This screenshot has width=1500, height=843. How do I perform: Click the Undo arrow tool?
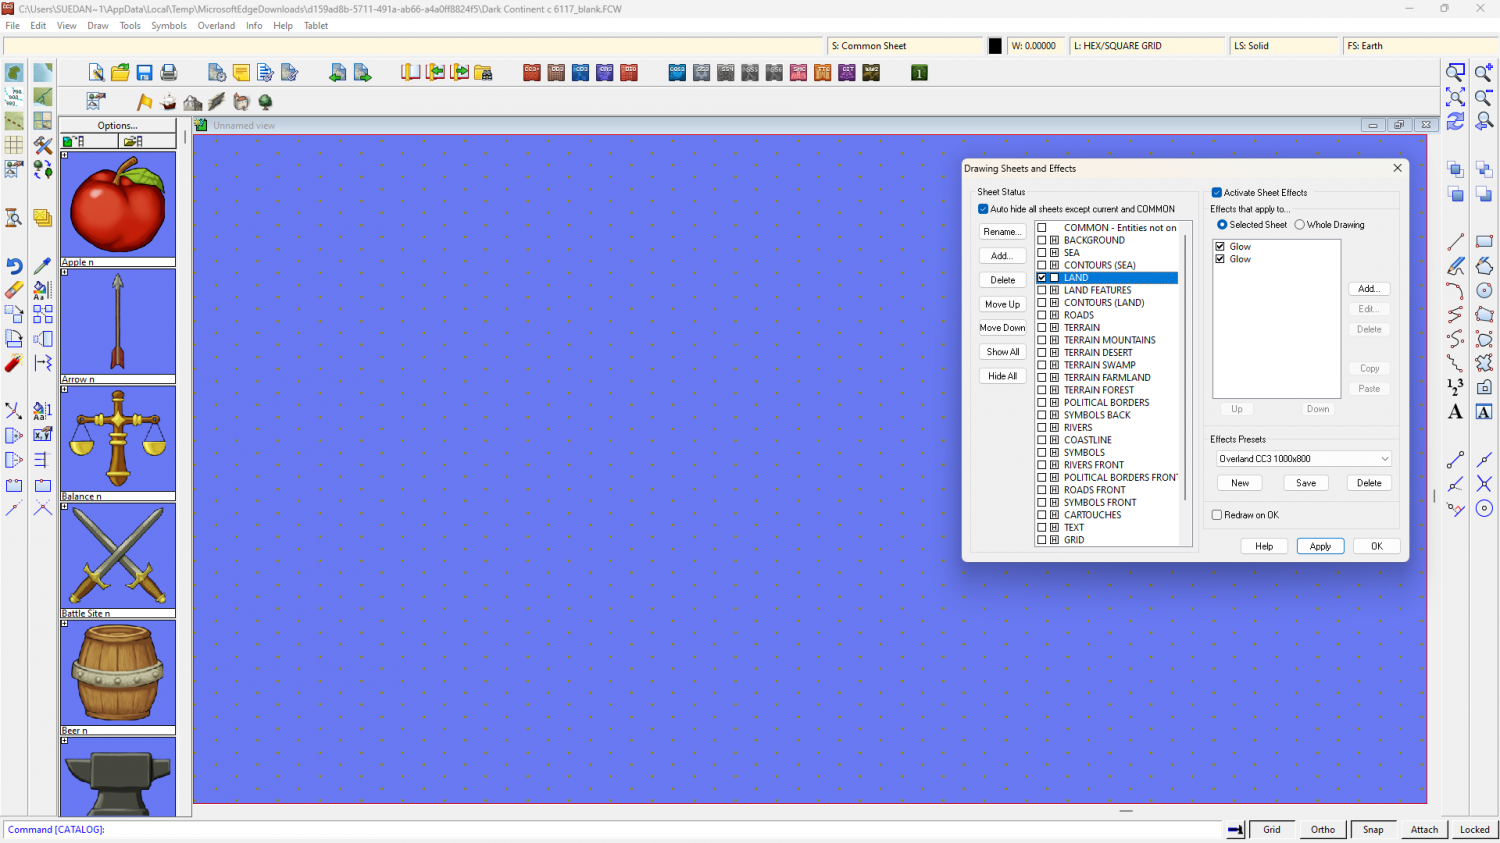14,266
